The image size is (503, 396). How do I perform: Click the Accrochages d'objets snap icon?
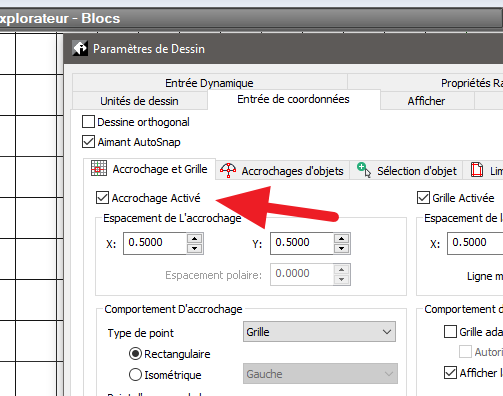228,170
